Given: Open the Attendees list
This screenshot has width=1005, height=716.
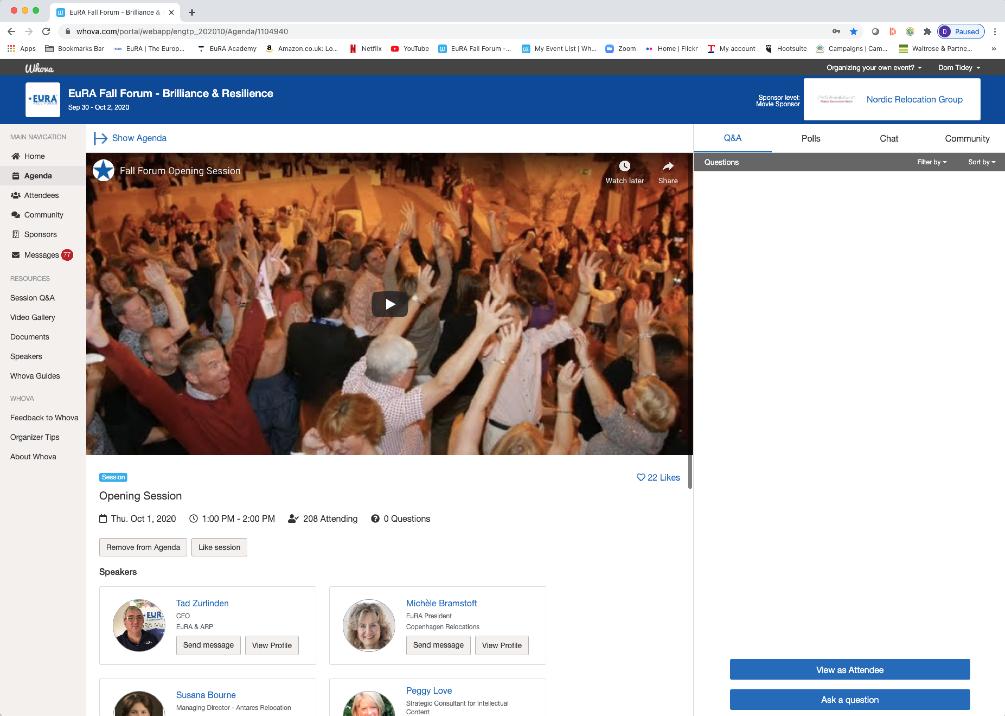Looking at the screenshot, I should 35,195.
